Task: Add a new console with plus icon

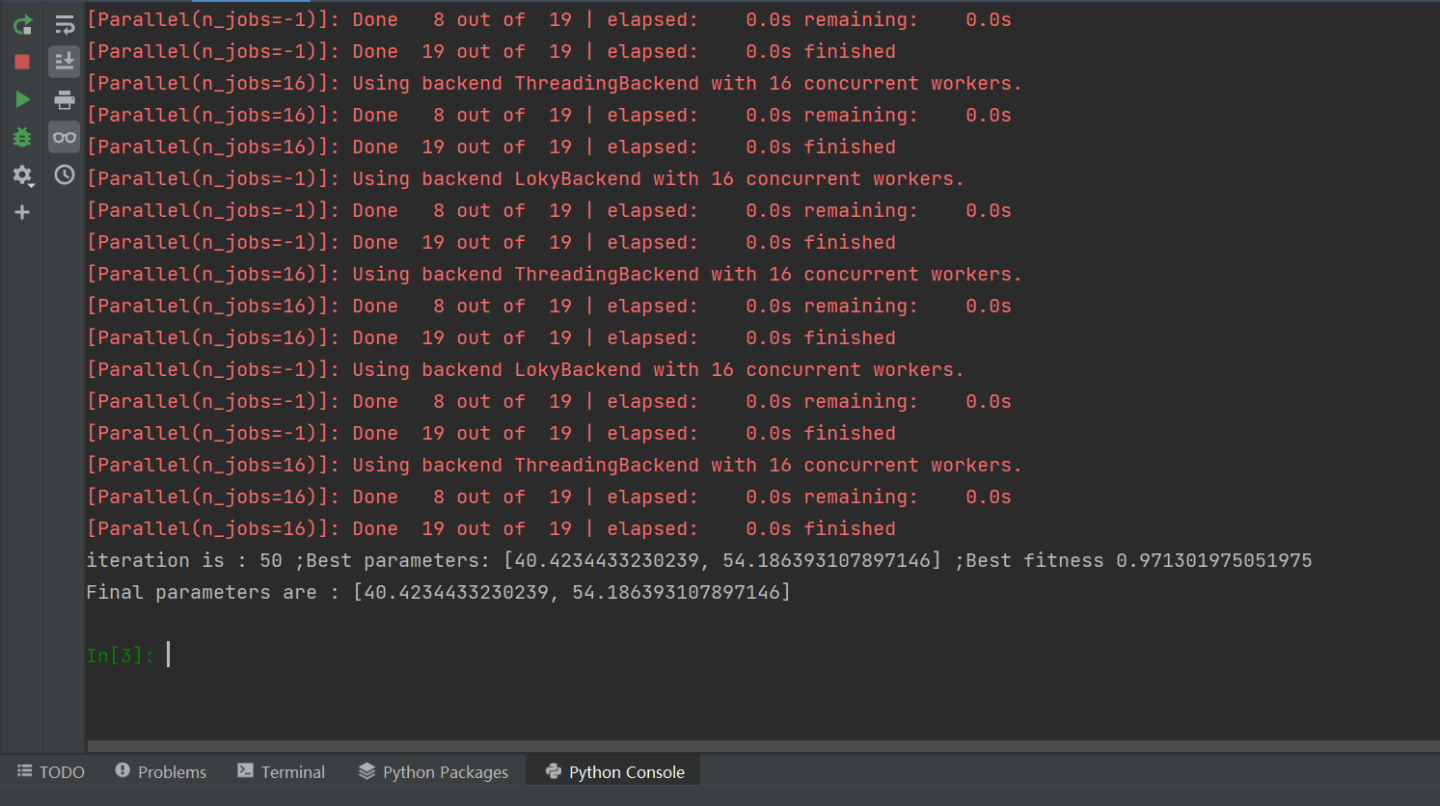Action: click(22, 212)
